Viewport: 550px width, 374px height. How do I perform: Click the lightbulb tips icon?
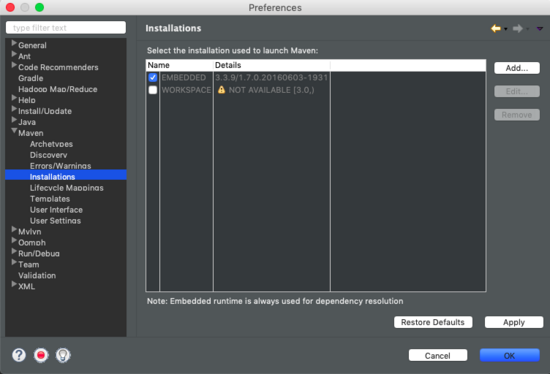63,355
